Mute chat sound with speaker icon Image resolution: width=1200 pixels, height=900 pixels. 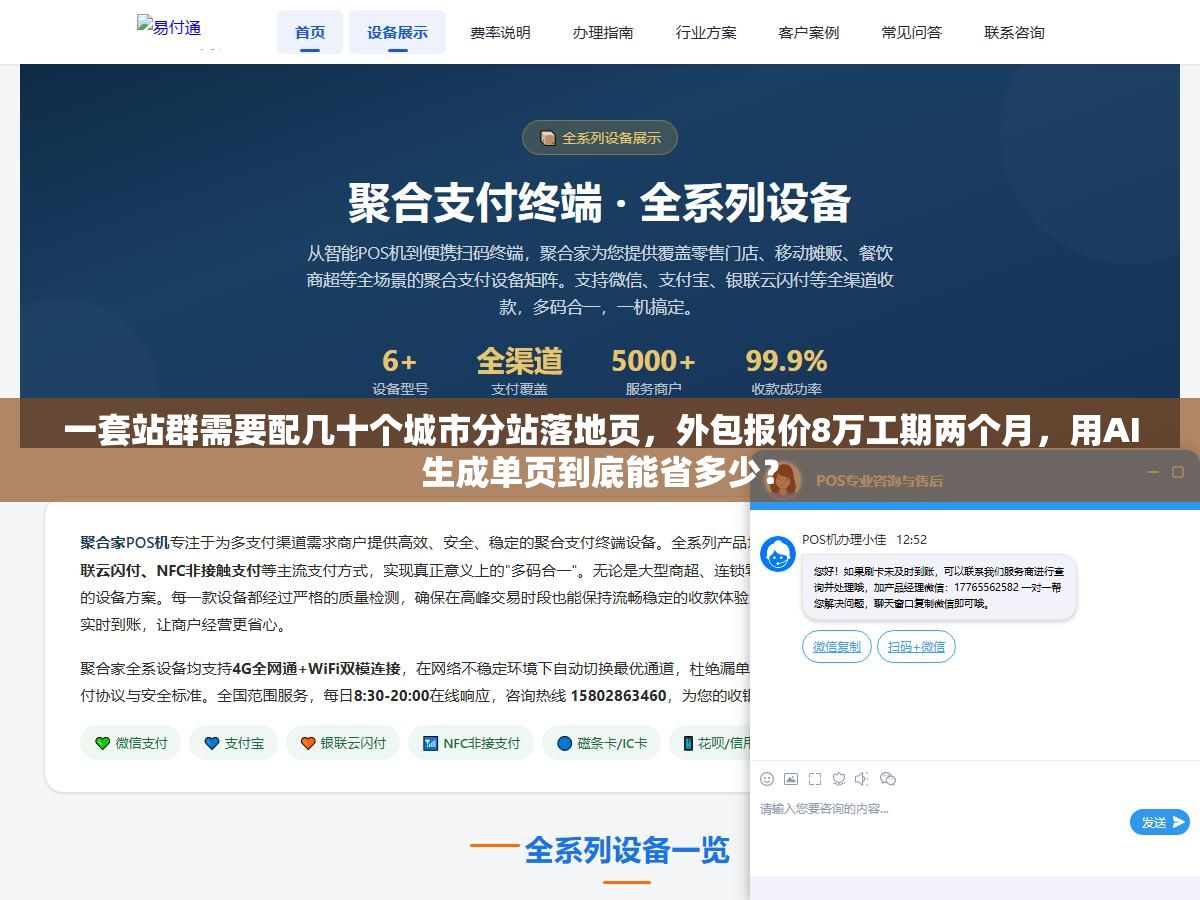click(x=862, y=779)
